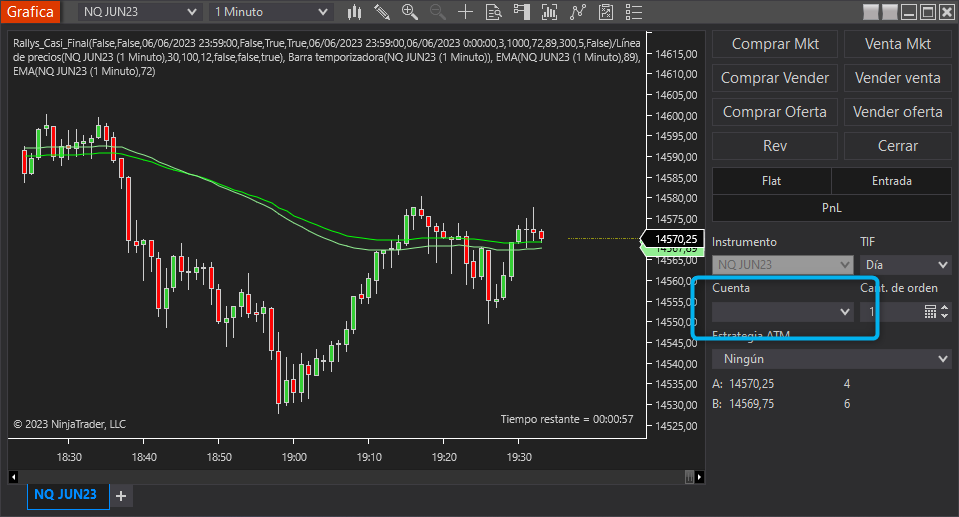Click the second gray window link button
Image resolution: width=959 pixels, height=517 pixels.
[x=890, y=12]
